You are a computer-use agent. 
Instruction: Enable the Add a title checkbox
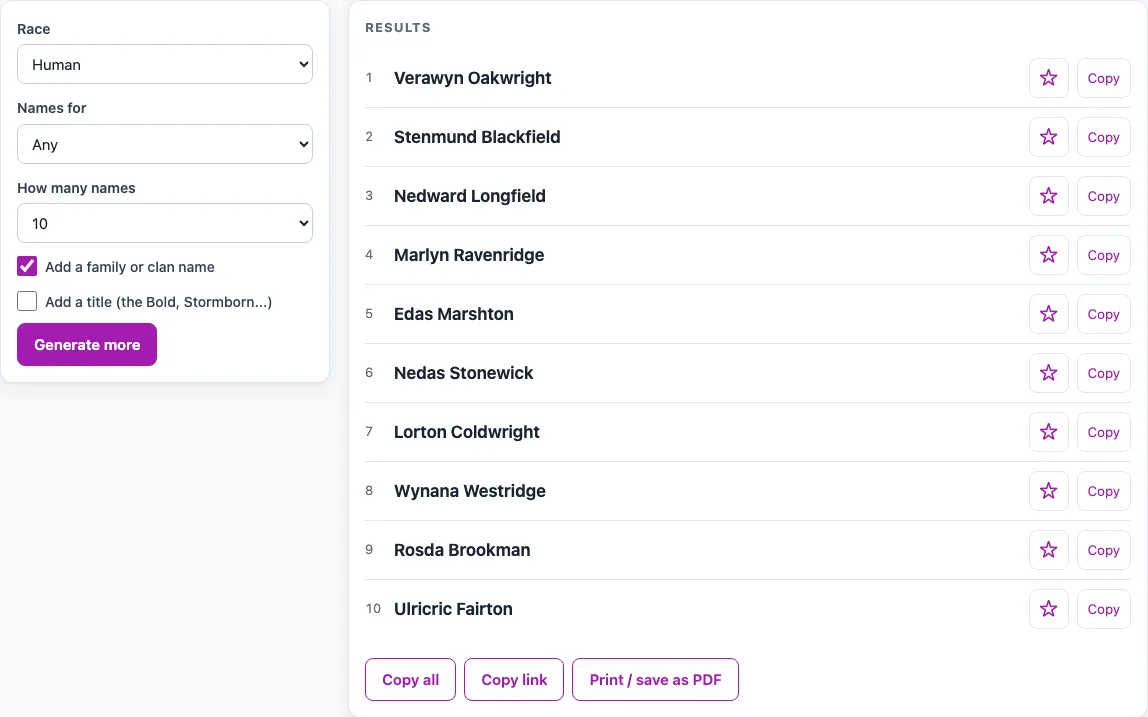click(27, 301)
